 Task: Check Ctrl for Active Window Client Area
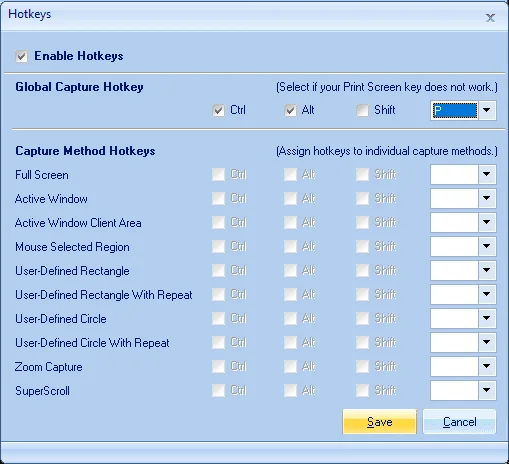[218, 222]
